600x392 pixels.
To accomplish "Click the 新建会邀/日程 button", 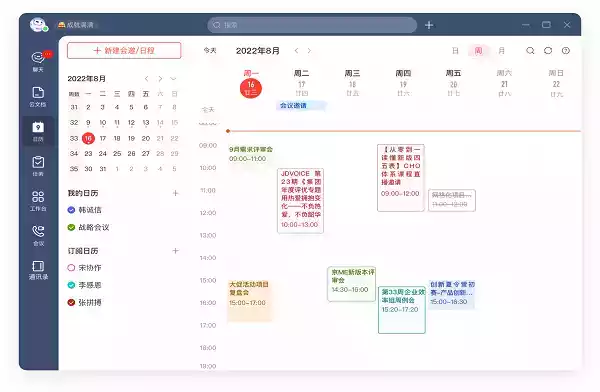I will point(124,51).
